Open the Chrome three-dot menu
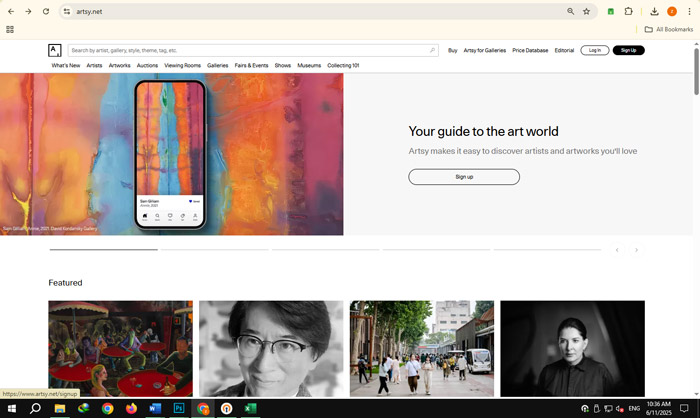Viewport: 700px width, 418px height. 689,11
